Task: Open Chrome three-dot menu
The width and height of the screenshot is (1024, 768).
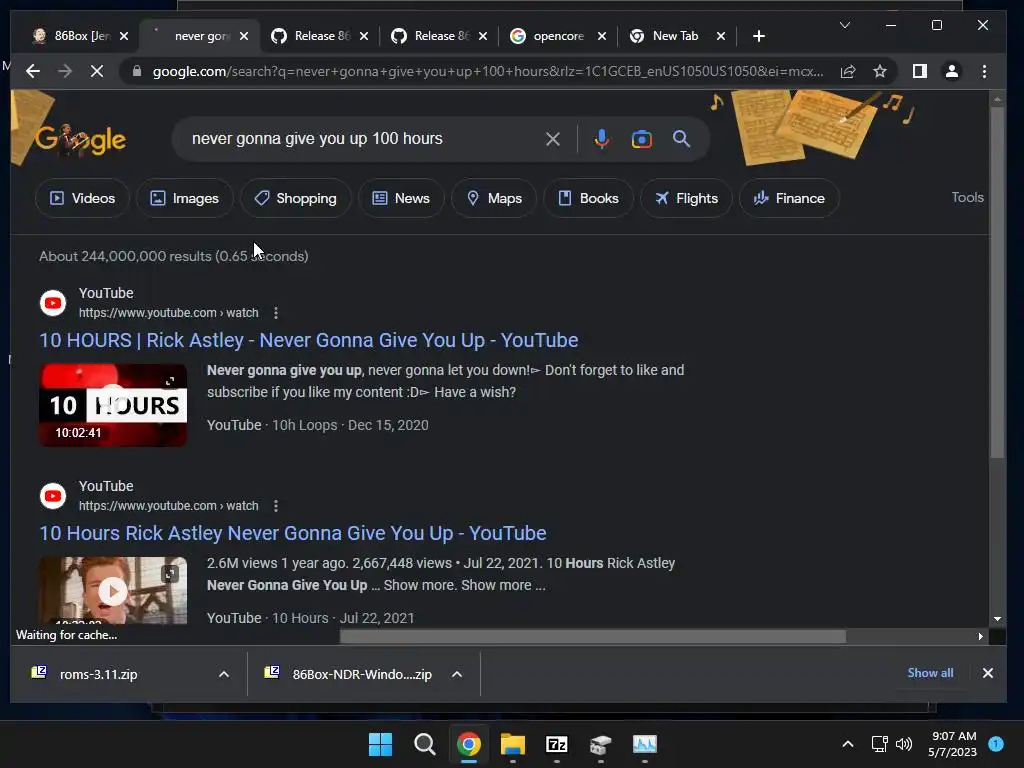Action: click(984, 71)
